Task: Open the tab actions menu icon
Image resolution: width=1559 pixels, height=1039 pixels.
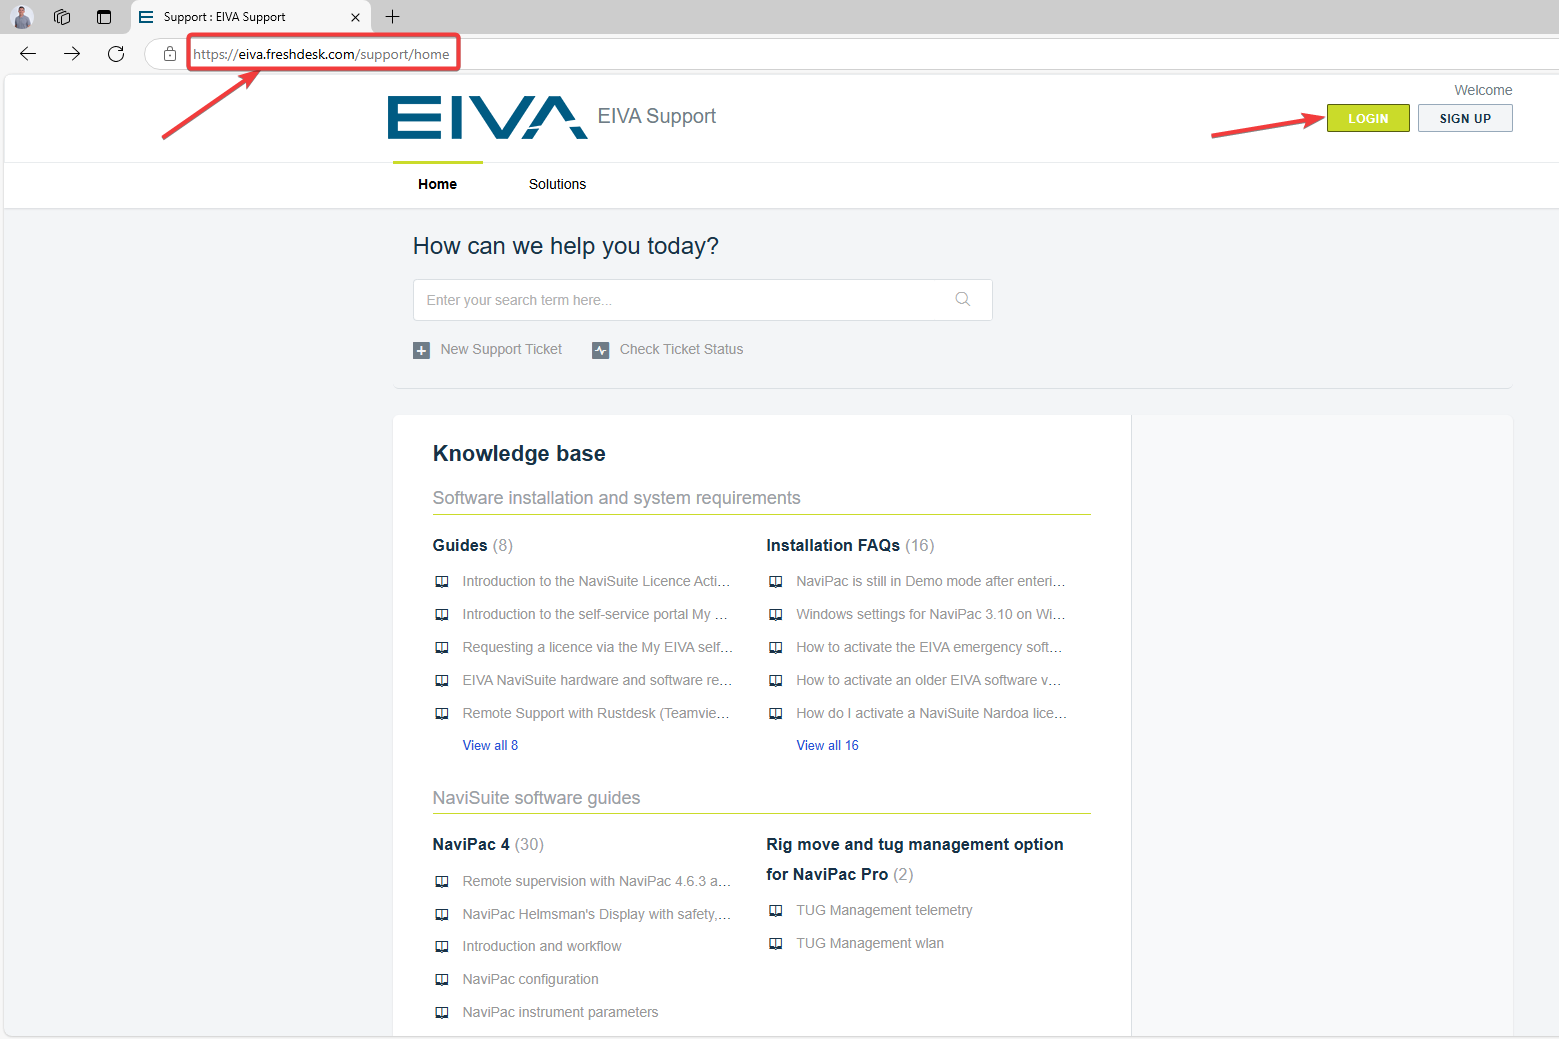Action: [x=104, y=17]
